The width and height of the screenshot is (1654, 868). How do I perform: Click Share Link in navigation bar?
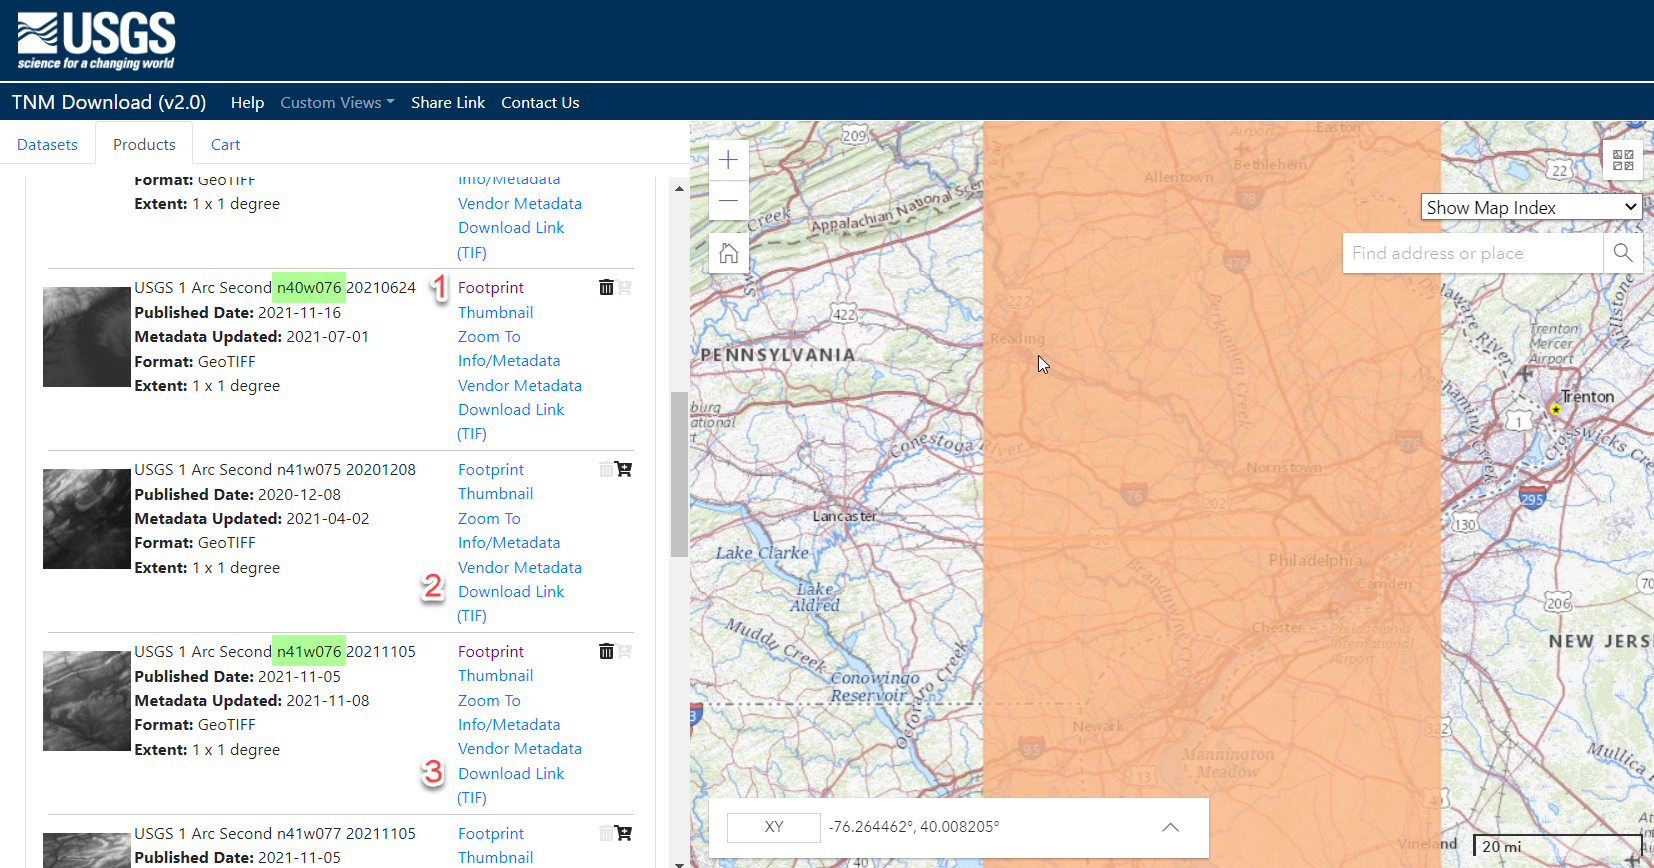click(x=447, y=103)
